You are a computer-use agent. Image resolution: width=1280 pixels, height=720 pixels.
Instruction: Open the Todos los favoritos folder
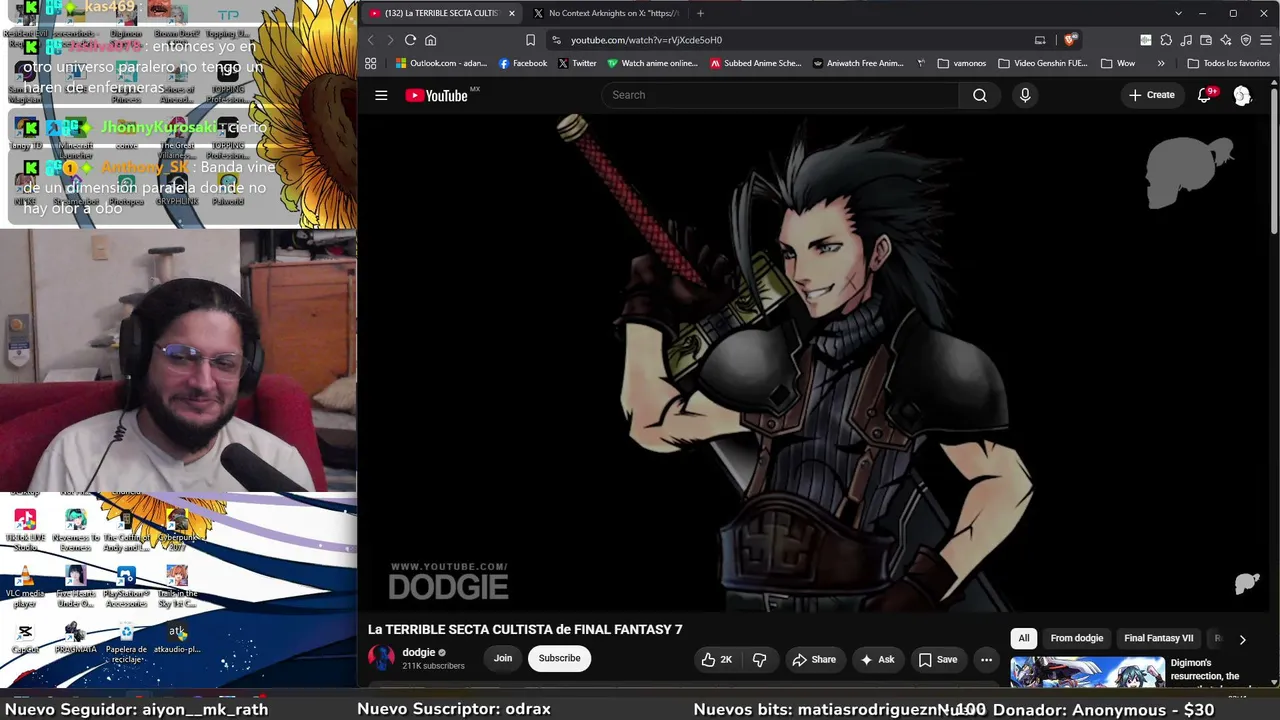click(x=1228, y=63)
